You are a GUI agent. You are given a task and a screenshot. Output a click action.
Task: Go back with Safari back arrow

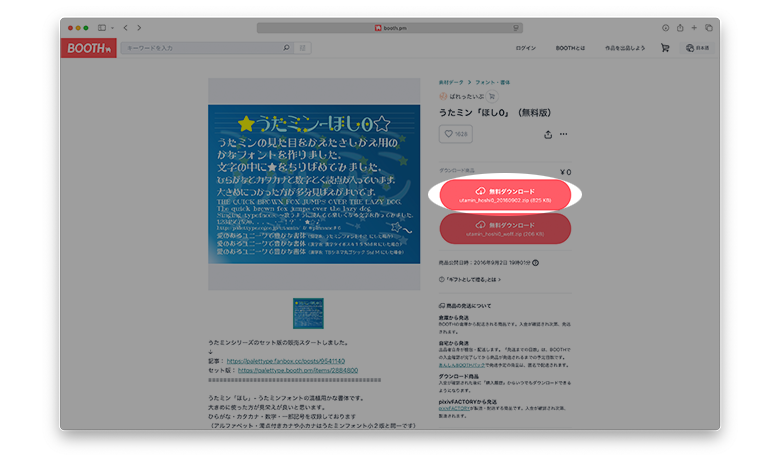(125, 28)
